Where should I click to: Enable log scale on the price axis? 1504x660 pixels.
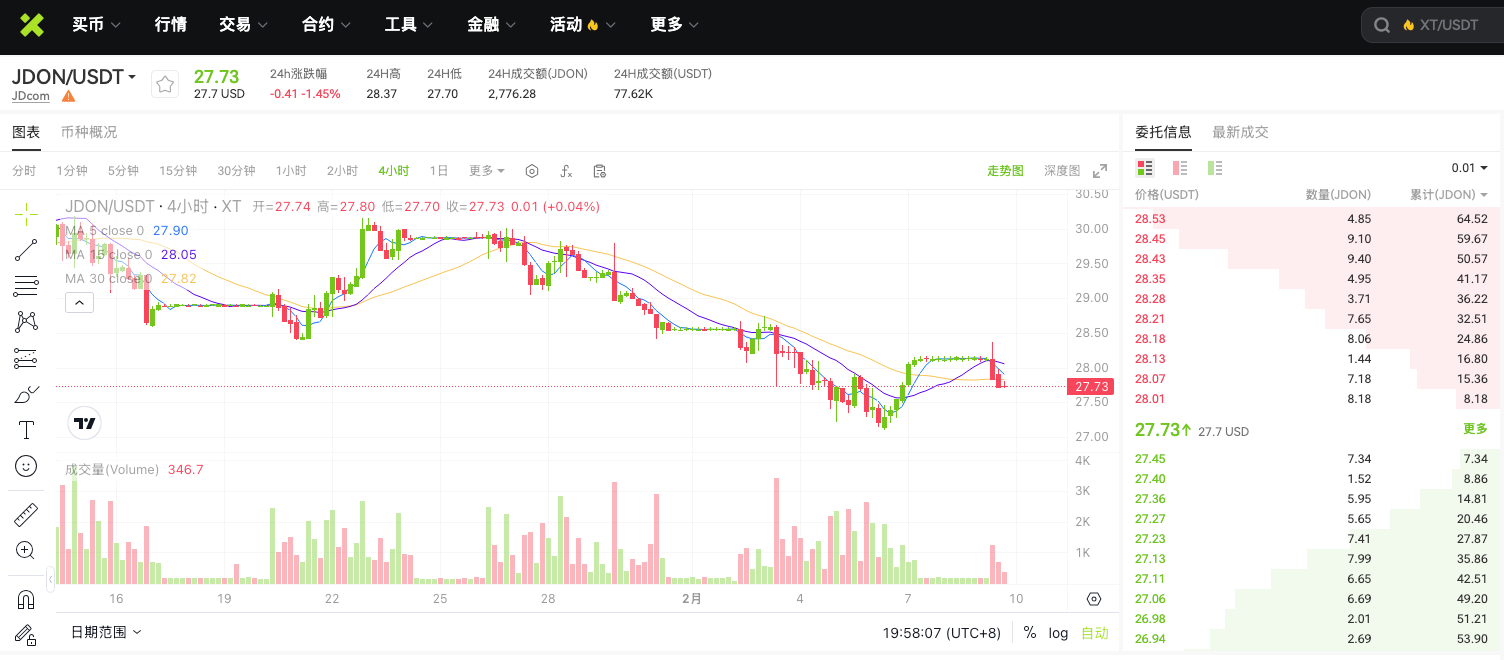tap(1058, 632)
